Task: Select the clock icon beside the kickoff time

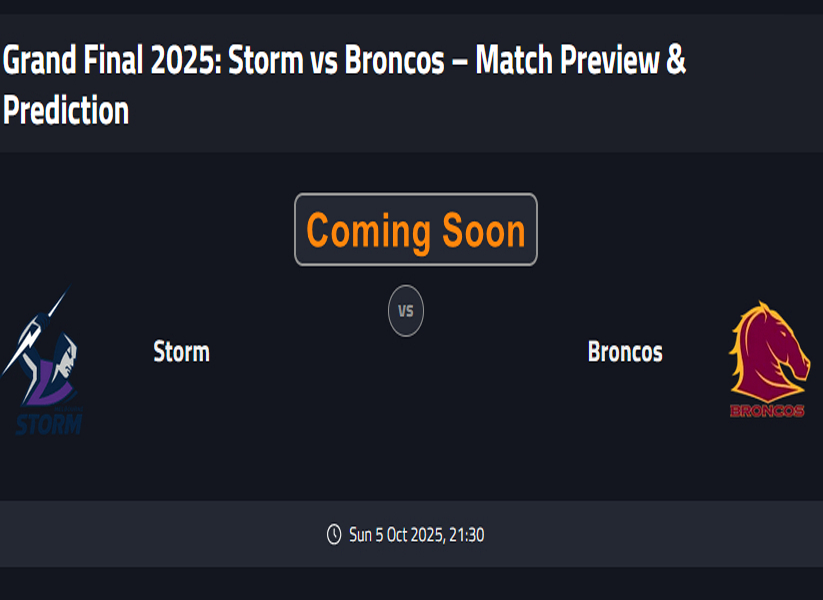Action: click(333, 533)
